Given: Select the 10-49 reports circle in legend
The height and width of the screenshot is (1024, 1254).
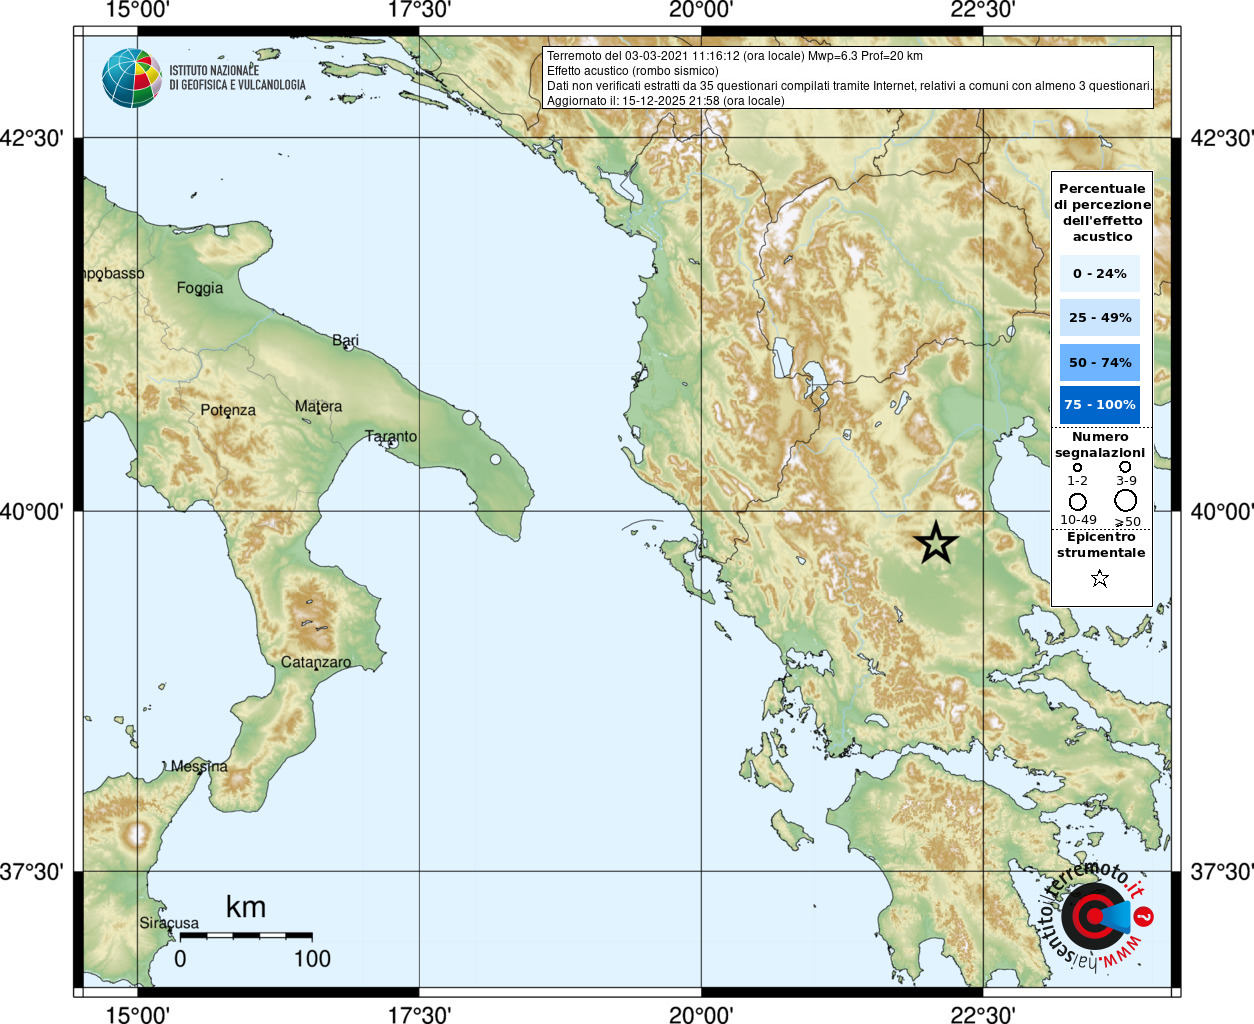Looking at the screenshot, I should [1077, 501].
